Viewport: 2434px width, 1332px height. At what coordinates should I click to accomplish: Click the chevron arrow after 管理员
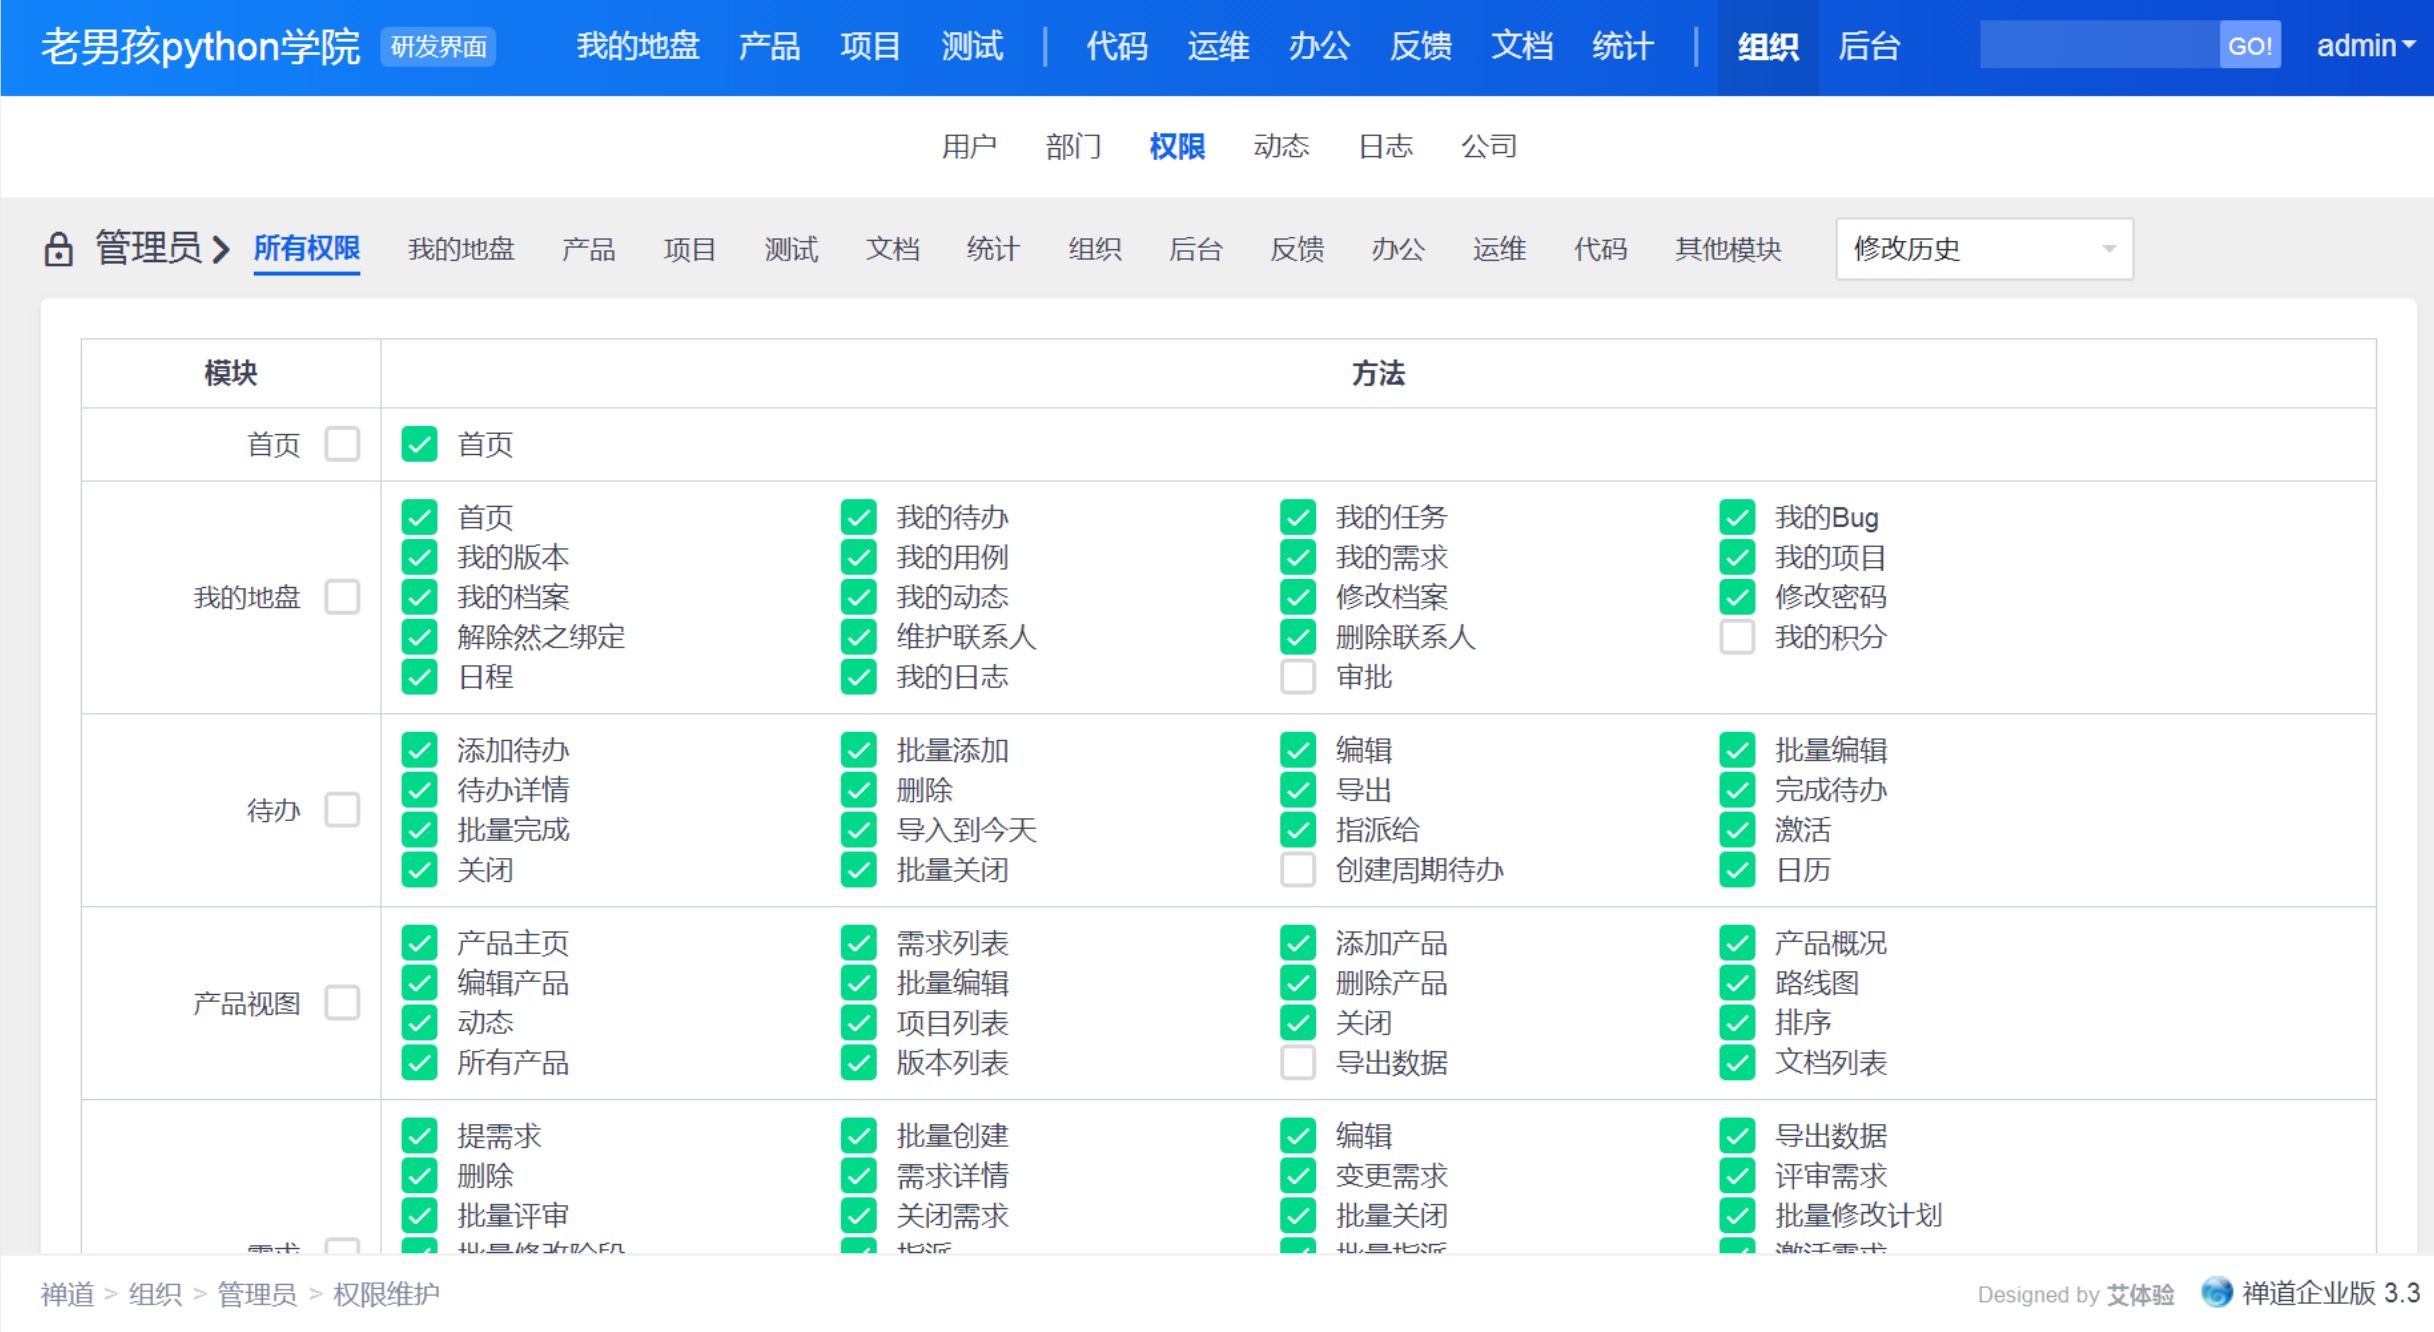221,249
